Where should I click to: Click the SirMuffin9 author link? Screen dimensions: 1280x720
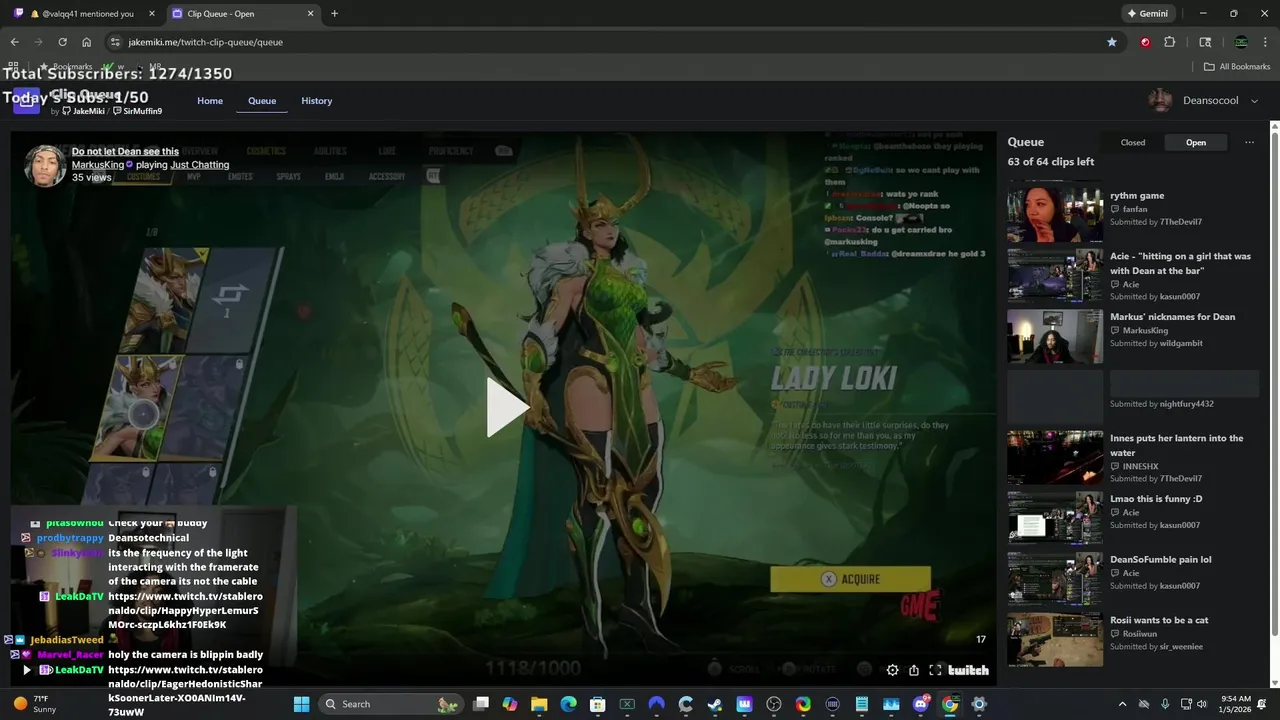pyautogui.click(x=137, y=111)
